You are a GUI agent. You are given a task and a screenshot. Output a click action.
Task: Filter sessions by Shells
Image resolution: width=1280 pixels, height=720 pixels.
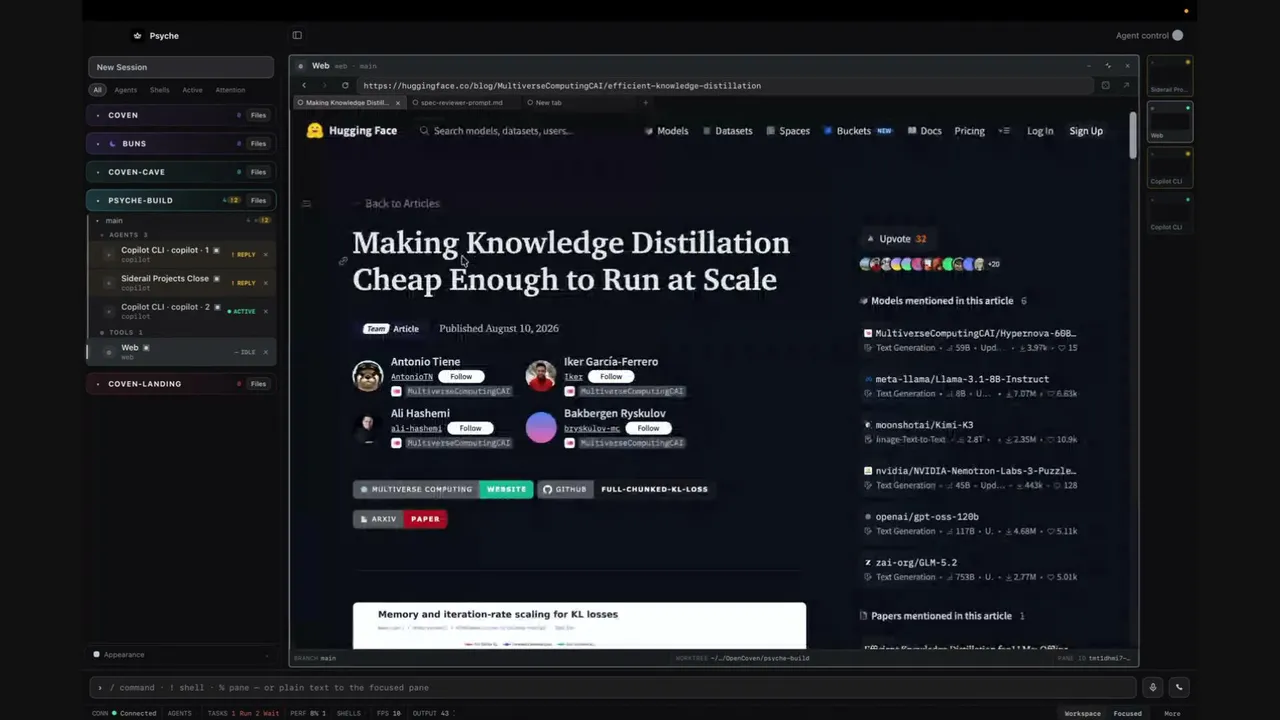[x=160, y=90]
